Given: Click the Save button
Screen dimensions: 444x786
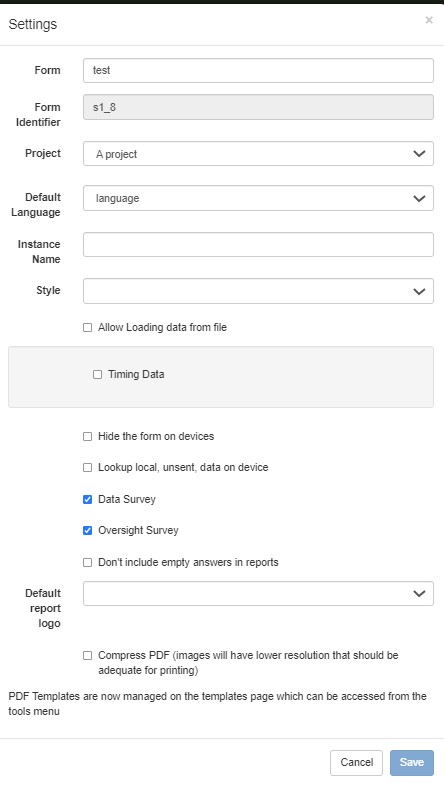Looking at the screenshot, I should coord(412,762).
